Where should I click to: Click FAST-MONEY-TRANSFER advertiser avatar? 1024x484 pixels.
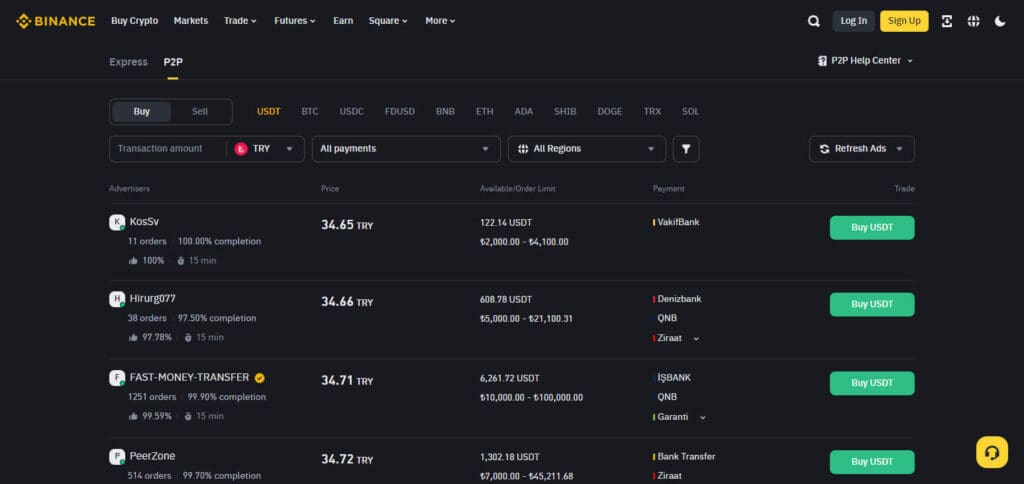point(117,378)
